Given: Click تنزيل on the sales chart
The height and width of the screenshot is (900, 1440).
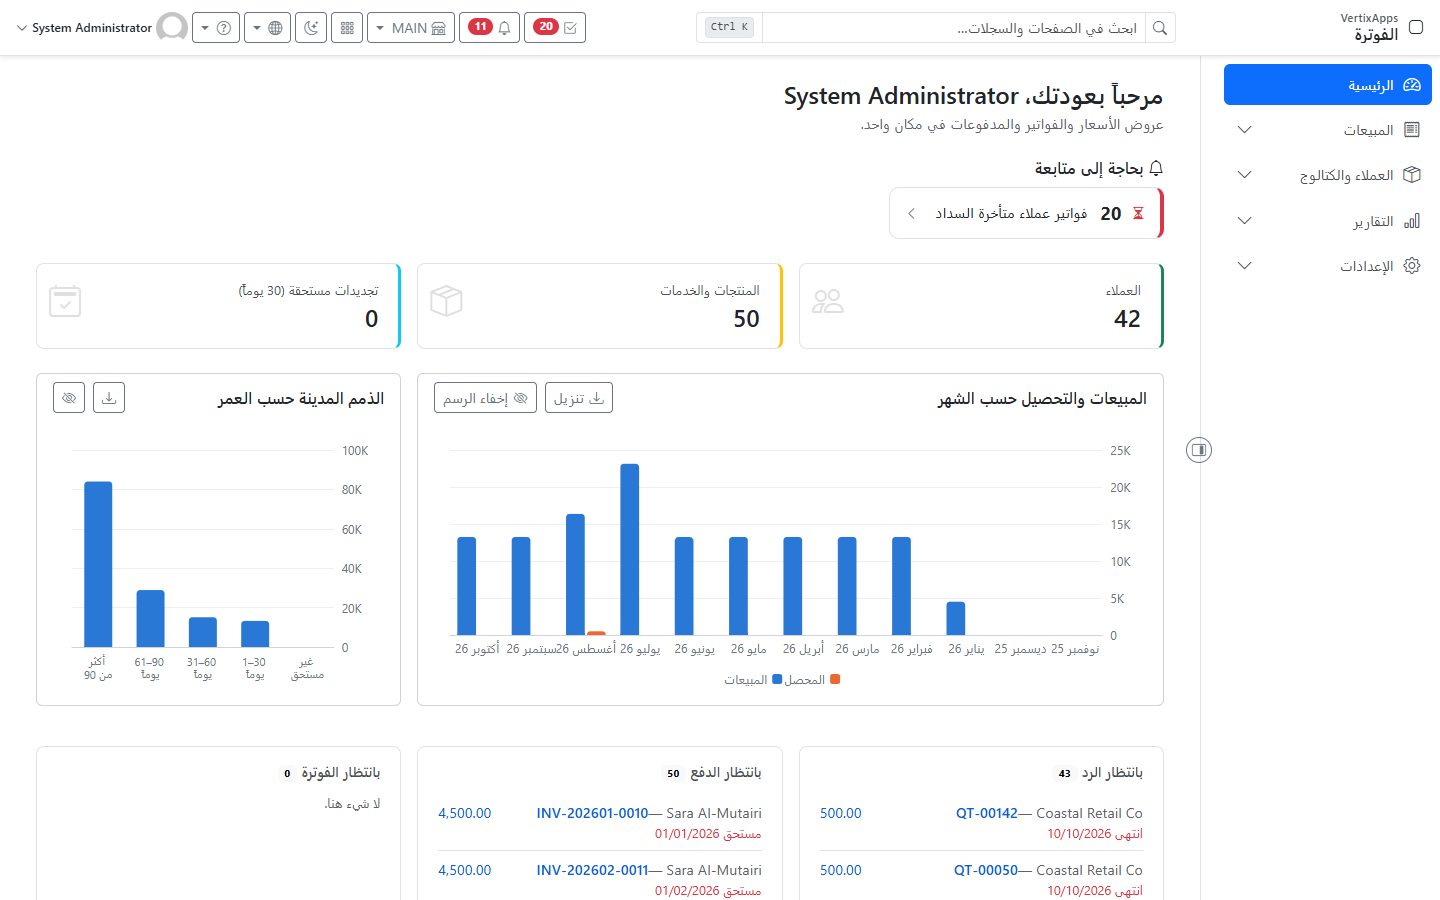Looking at the screenshot, I should 579,398.
